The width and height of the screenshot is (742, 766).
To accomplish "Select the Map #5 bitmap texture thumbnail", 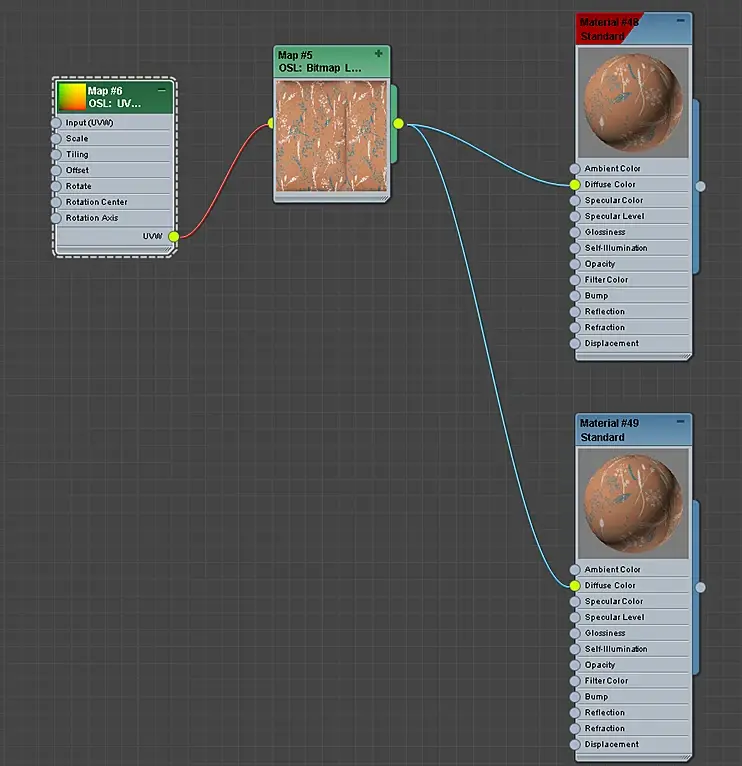I will (331, 136).
